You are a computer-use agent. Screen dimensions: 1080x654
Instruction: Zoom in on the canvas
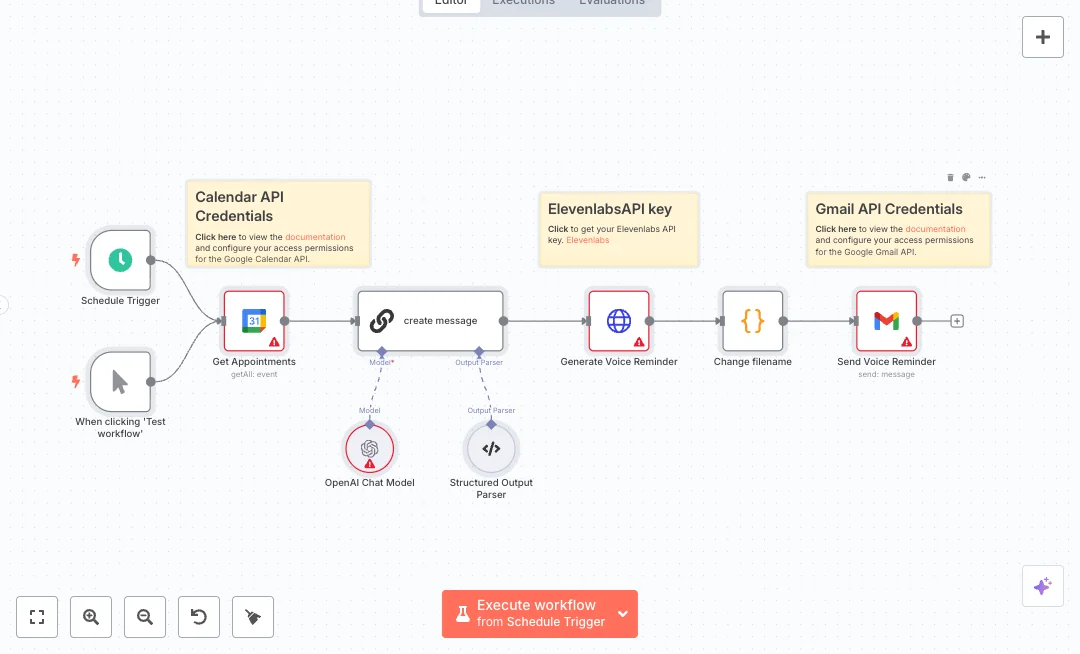[91, 617]
